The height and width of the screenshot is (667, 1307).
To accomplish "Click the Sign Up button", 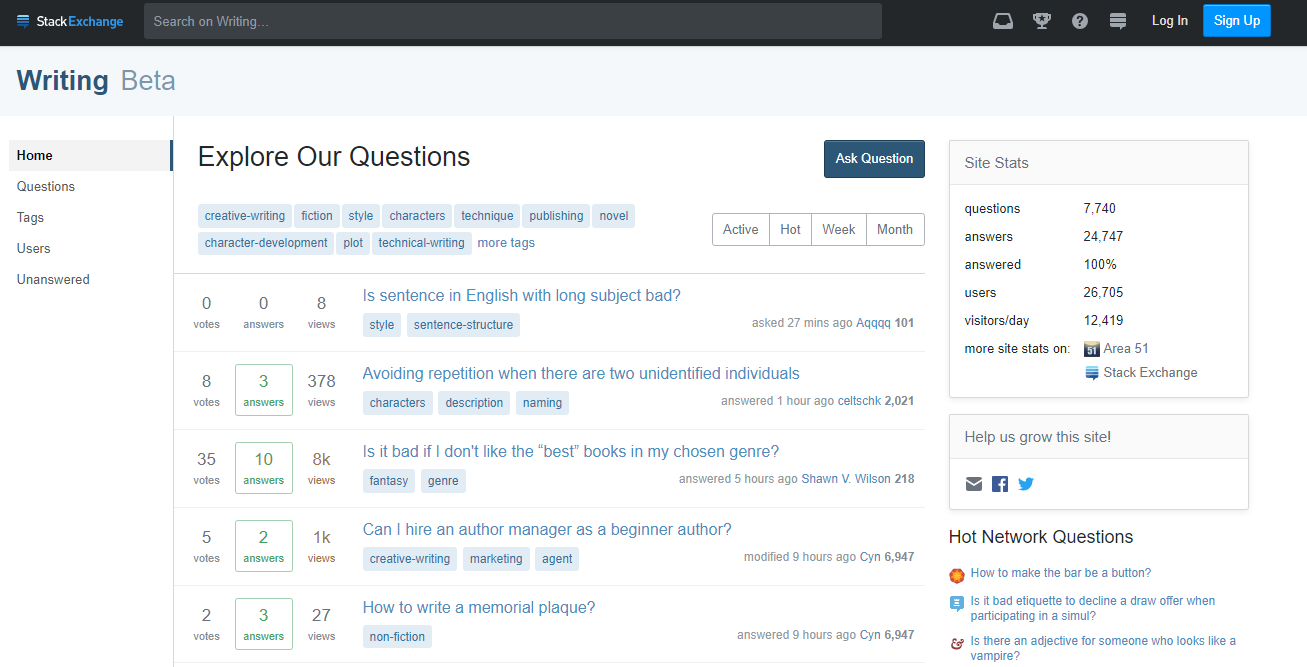I will tap(1237, 21).
